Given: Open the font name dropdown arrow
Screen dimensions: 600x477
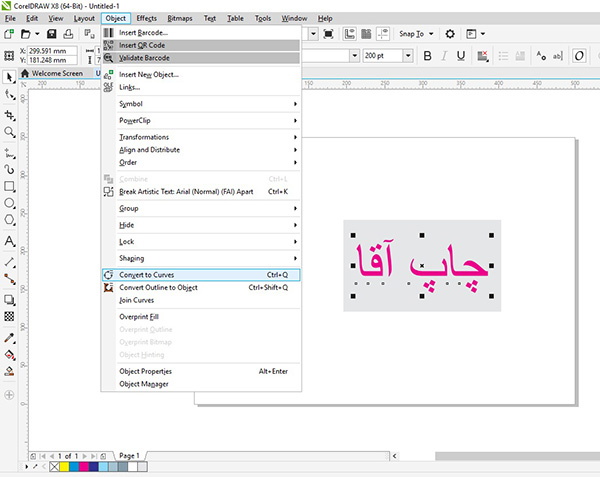Looking at the screenshot, I should 355,55.
